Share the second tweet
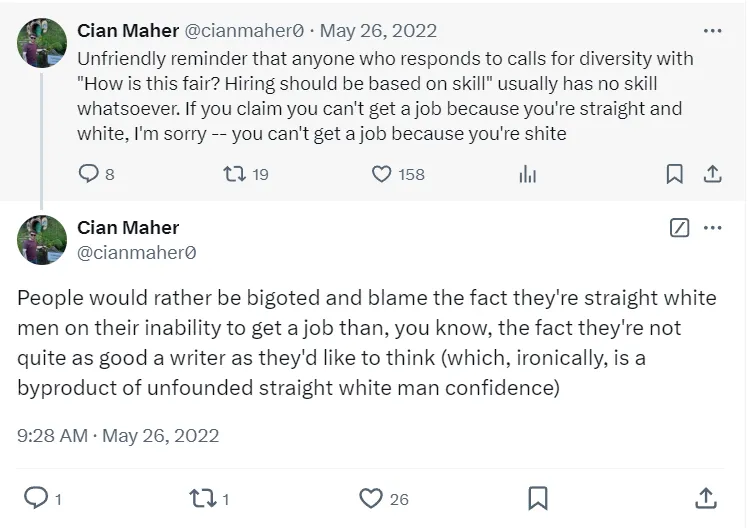The width and height of the screenshot is (750, 528). click(704, 497)
